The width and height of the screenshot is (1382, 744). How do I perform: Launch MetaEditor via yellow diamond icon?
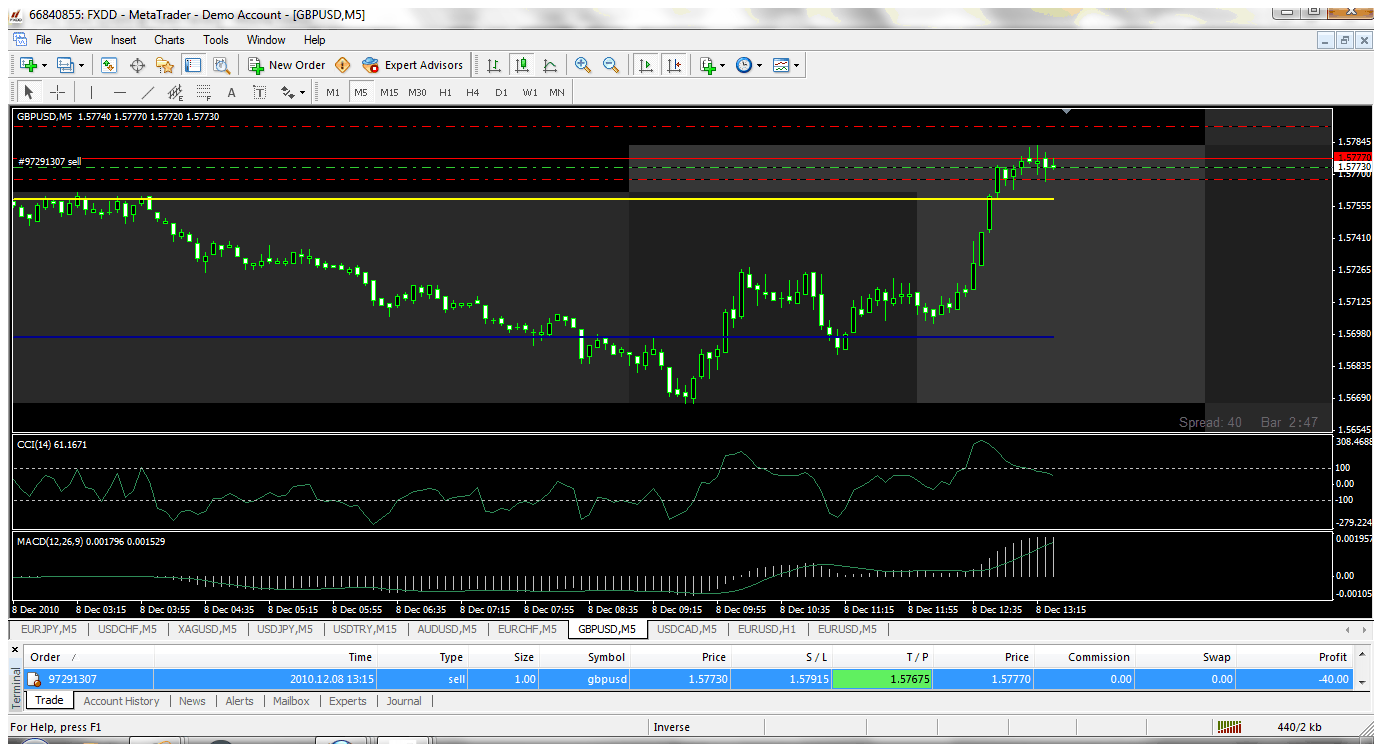pos(343,65)
